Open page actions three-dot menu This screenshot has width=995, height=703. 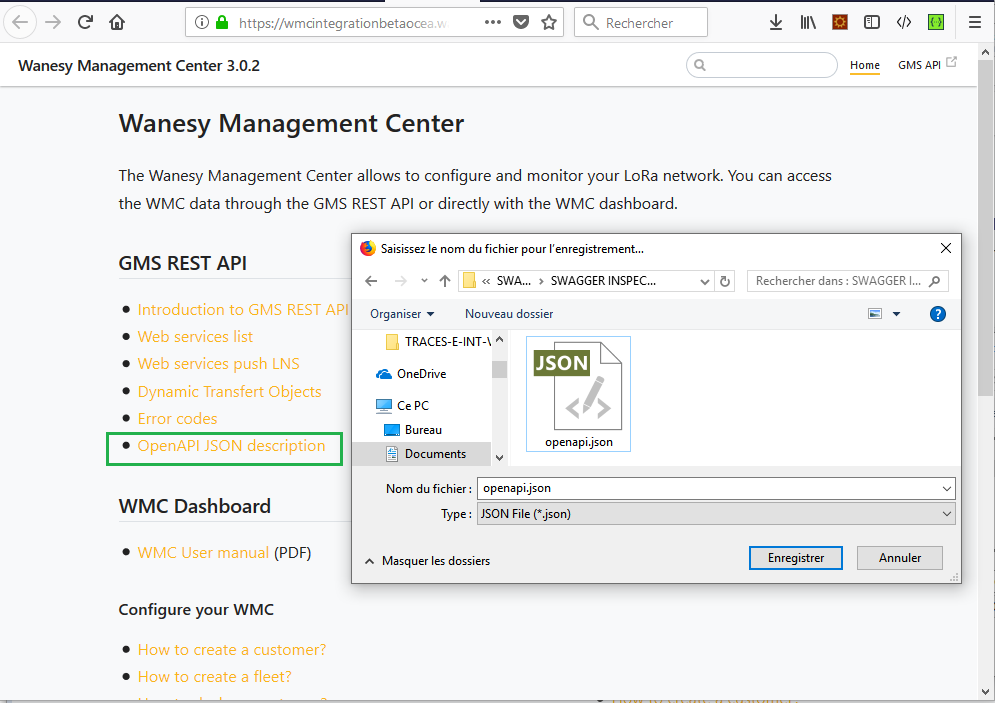pos(493,22)
